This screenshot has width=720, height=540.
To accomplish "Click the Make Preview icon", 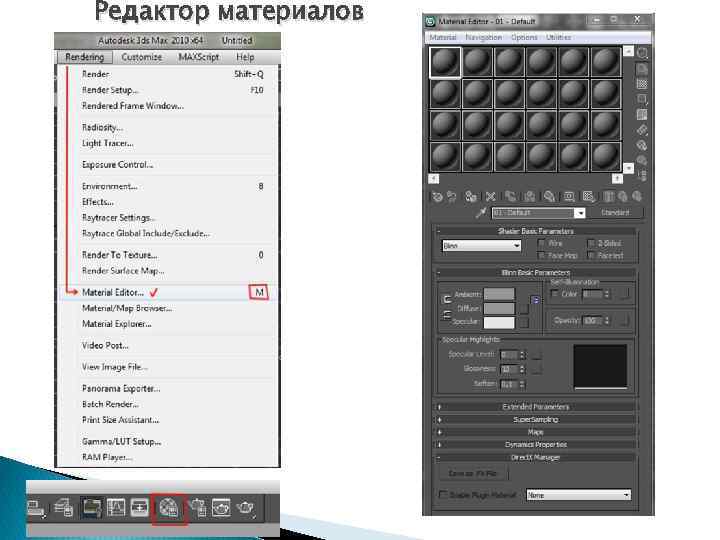I will tap(642, 130).
